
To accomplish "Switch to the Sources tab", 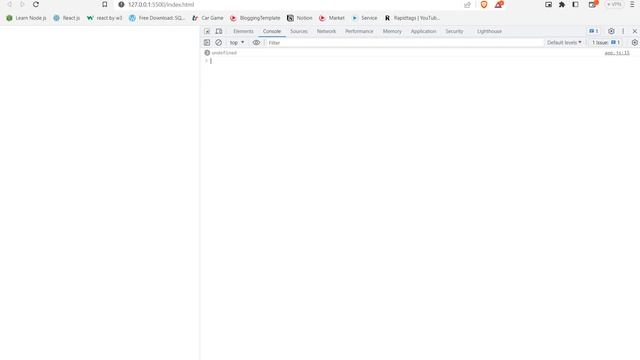I will click(299, 31).
